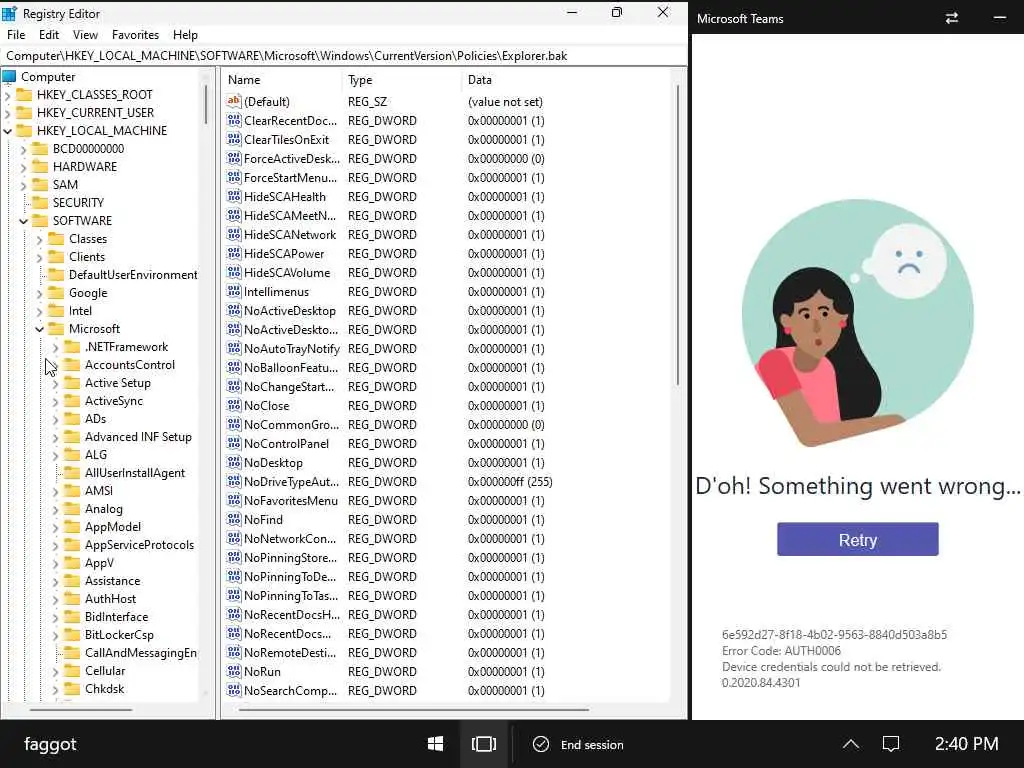Click the tree pane horizontal scrollbar
This screenshot has height=768, width=1024.
coord(81,709)
